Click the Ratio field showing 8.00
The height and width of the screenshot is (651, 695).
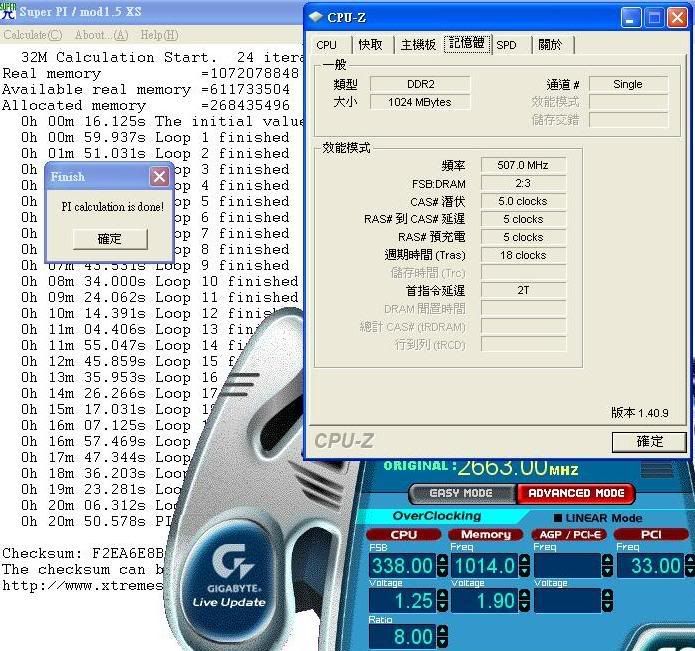click(402, 637)
